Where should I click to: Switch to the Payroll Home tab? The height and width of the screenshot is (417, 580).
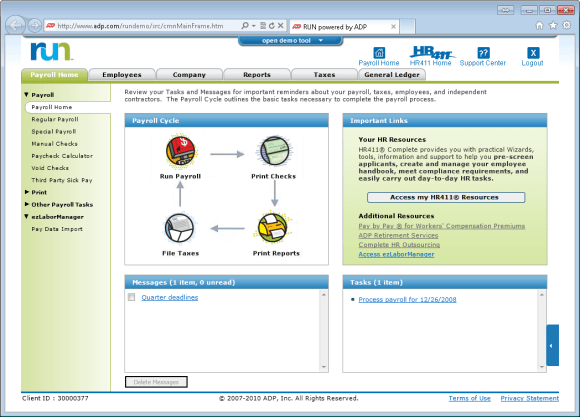pyautogui.click(x=54, y=75)
